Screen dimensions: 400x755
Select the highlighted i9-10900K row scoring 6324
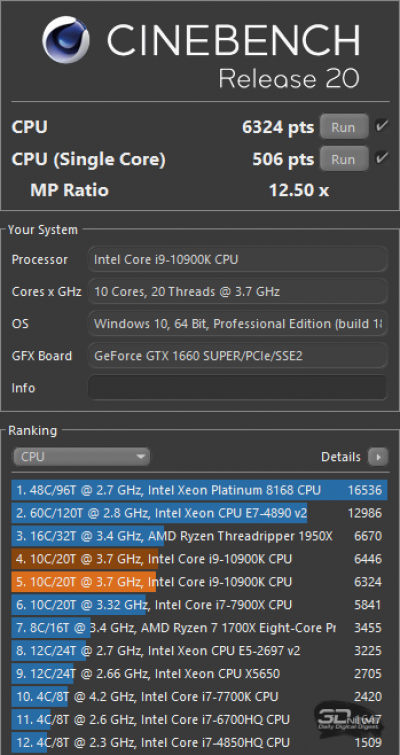click(199, 582)
